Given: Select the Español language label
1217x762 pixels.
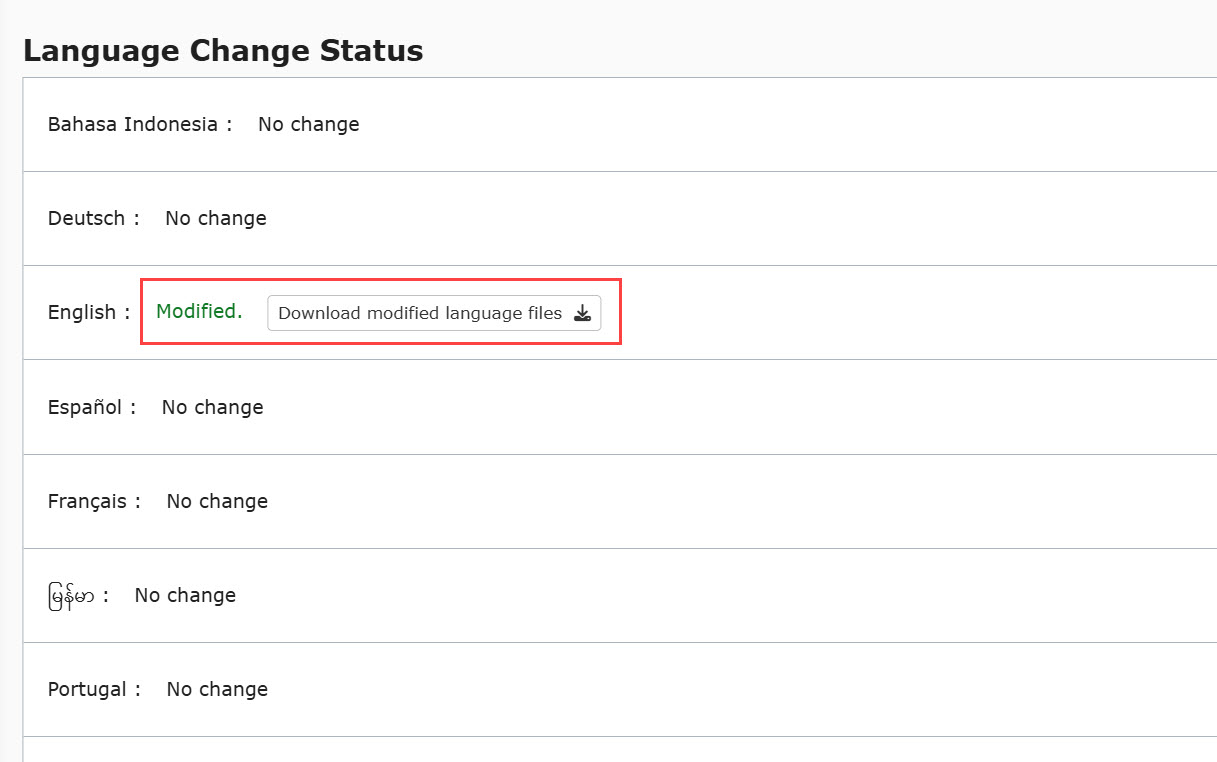Looking at the screenshot, I should point(85,407).
